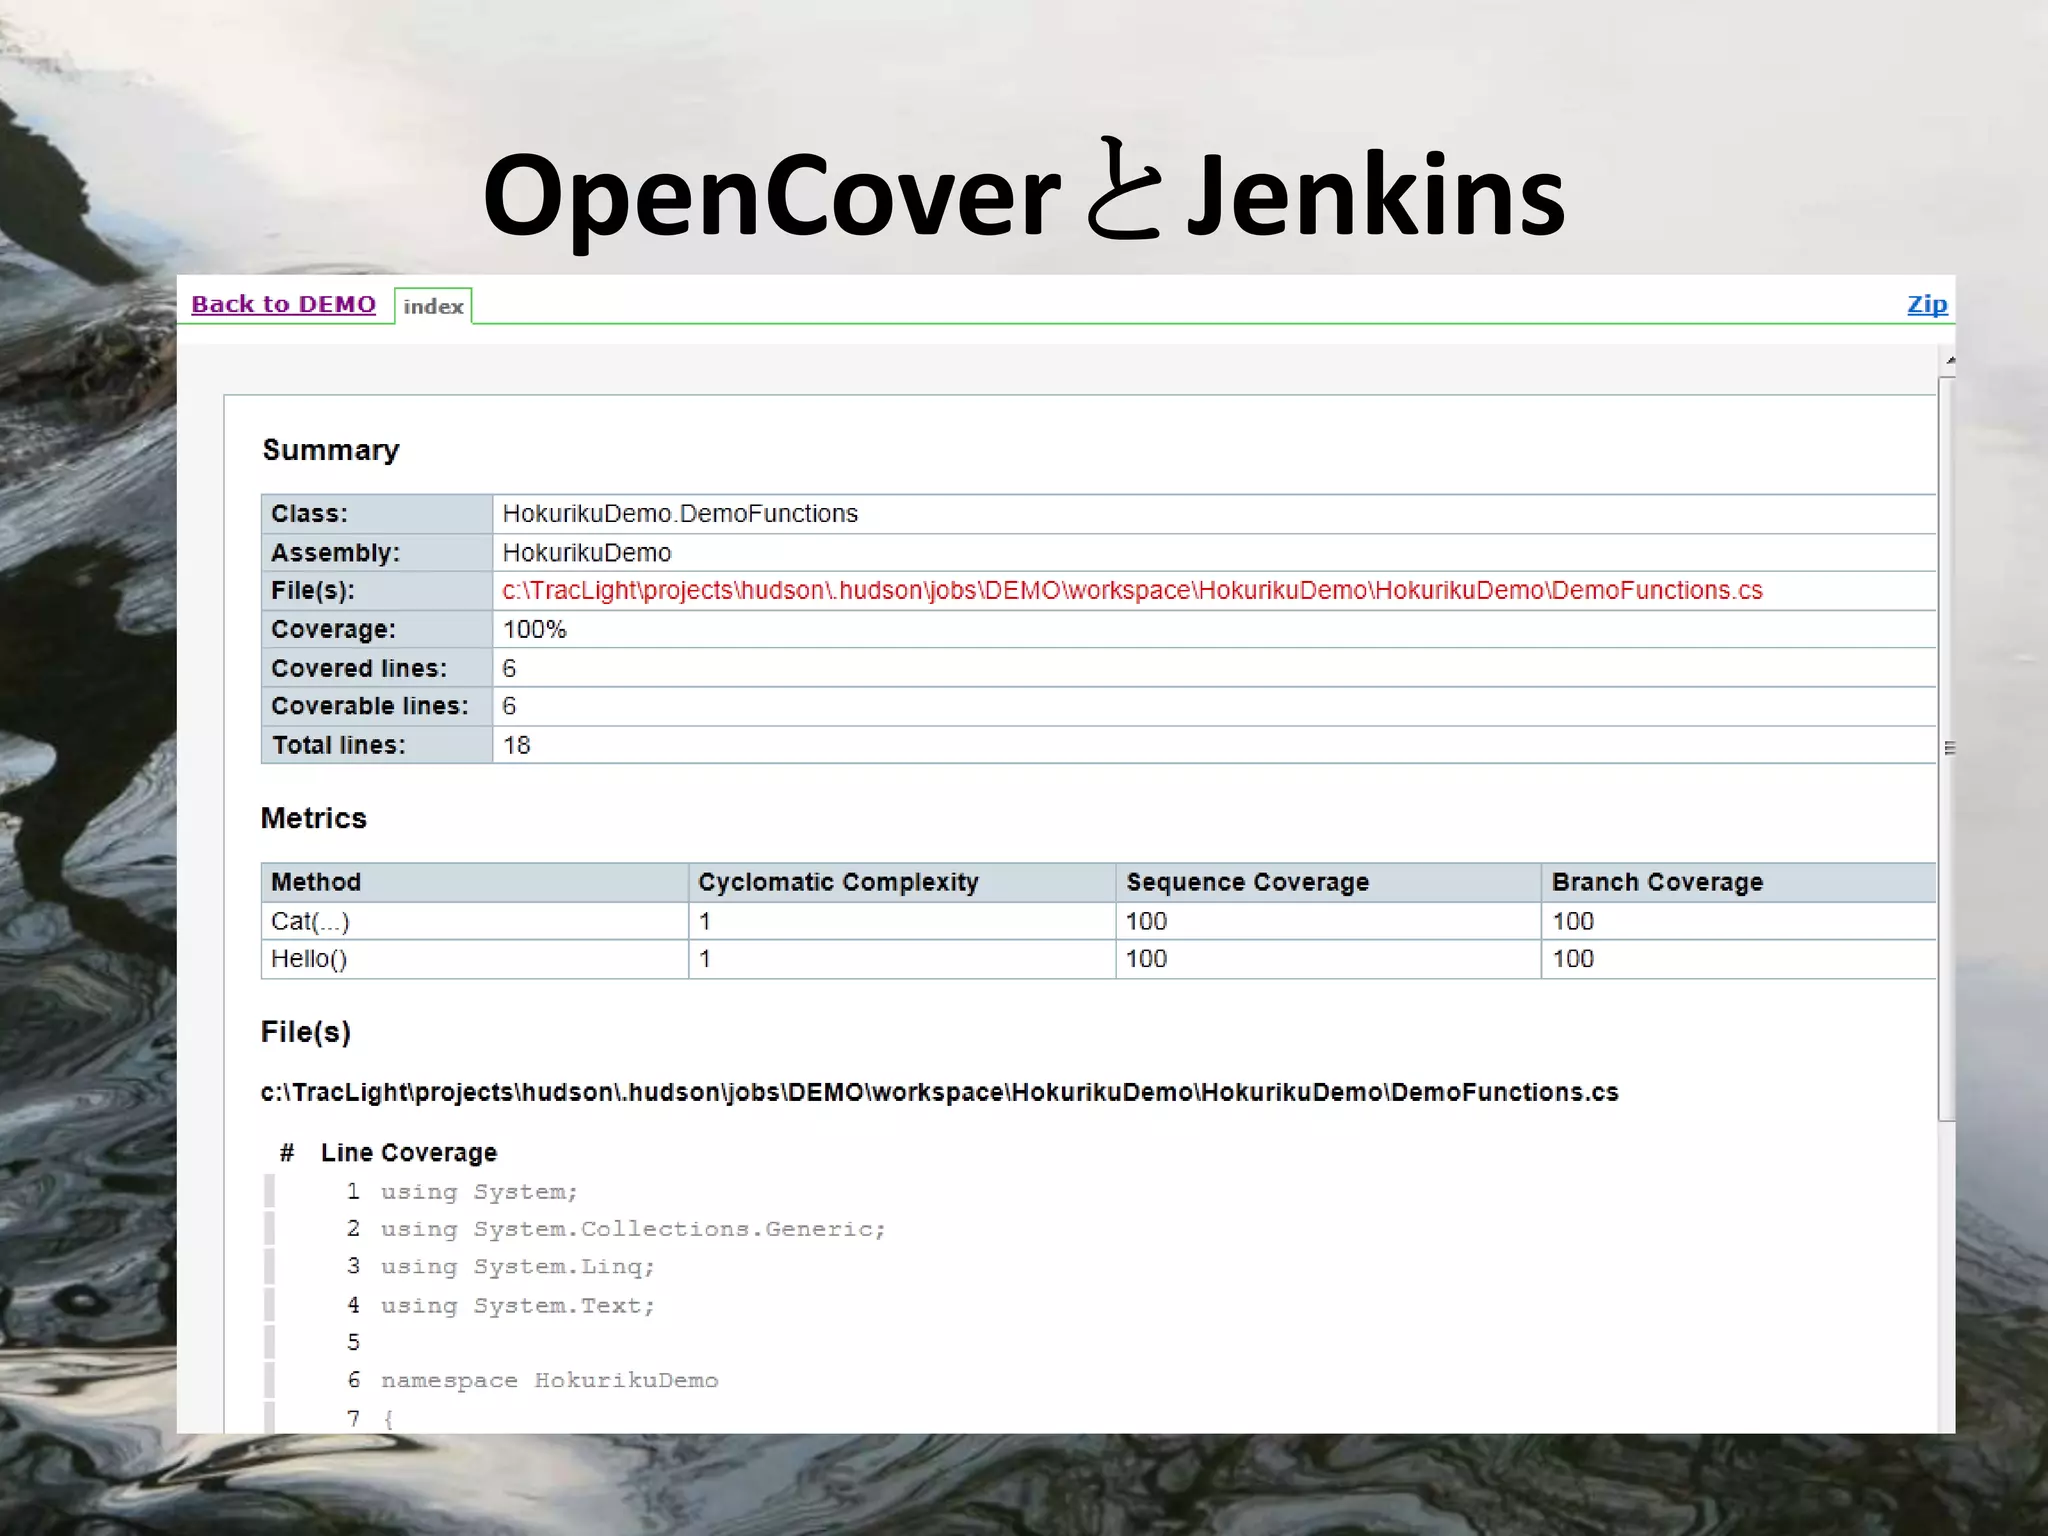
Task: Click the scrollbar up arrow
Action: pos(1950,360)
